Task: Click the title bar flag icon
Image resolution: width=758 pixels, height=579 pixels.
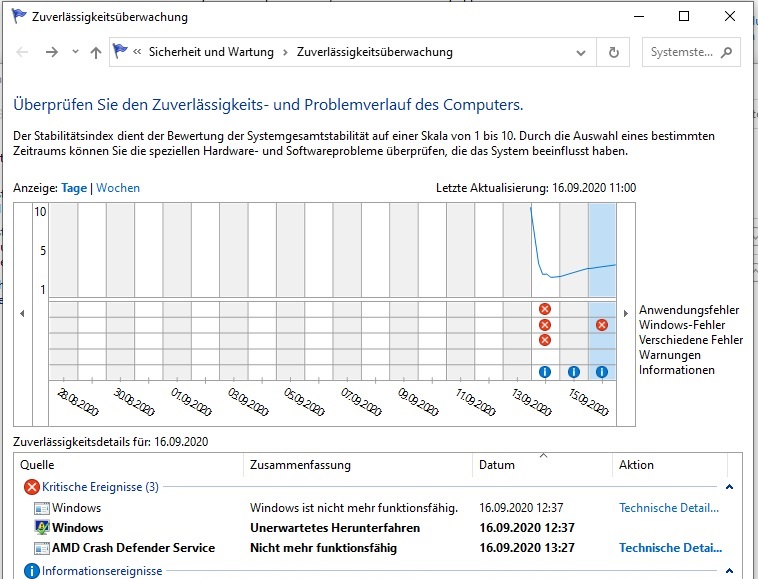Action: tap(18, 16)
